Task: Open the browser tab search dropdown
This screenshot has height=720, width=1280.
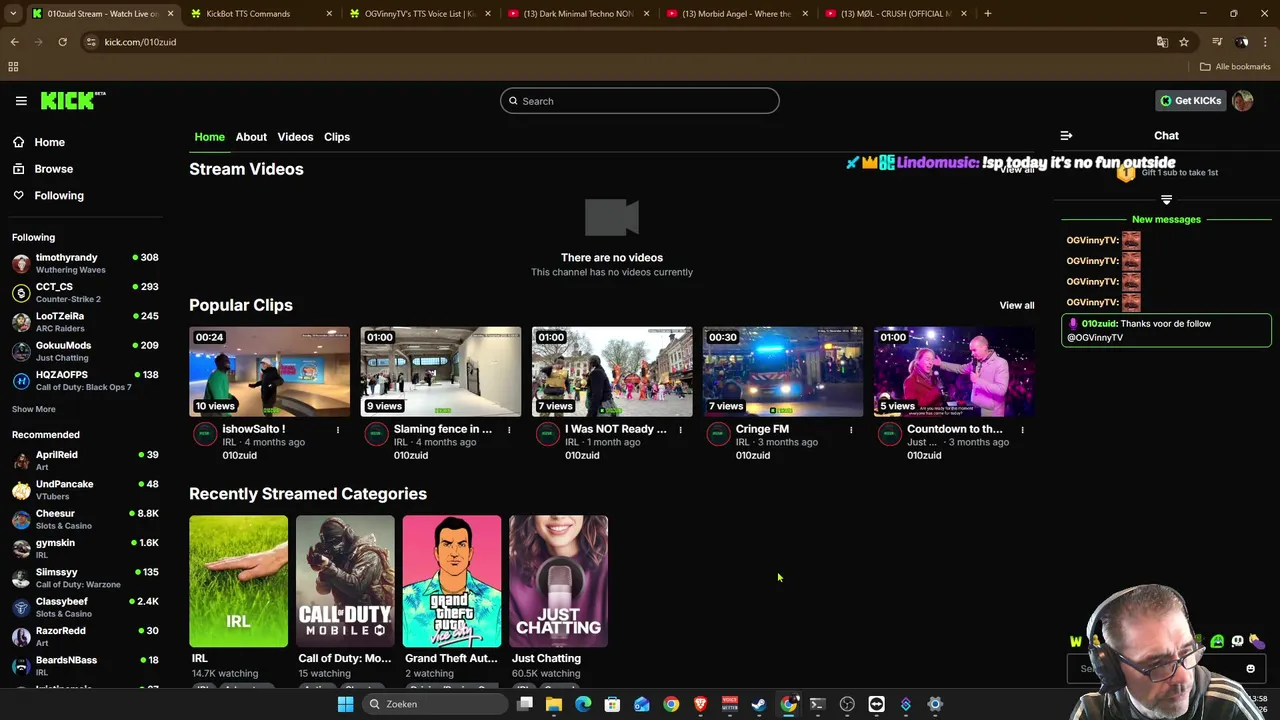Action: [13, 14]
